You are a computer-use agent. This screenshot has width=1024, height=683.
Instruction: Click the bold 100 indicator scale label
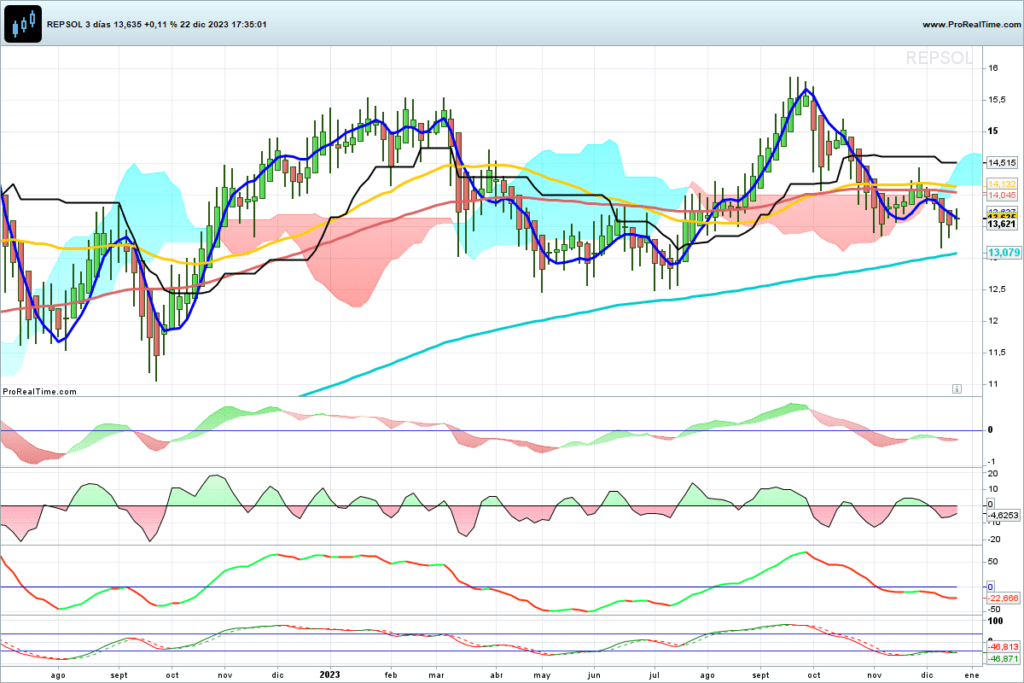pos(995,621)
